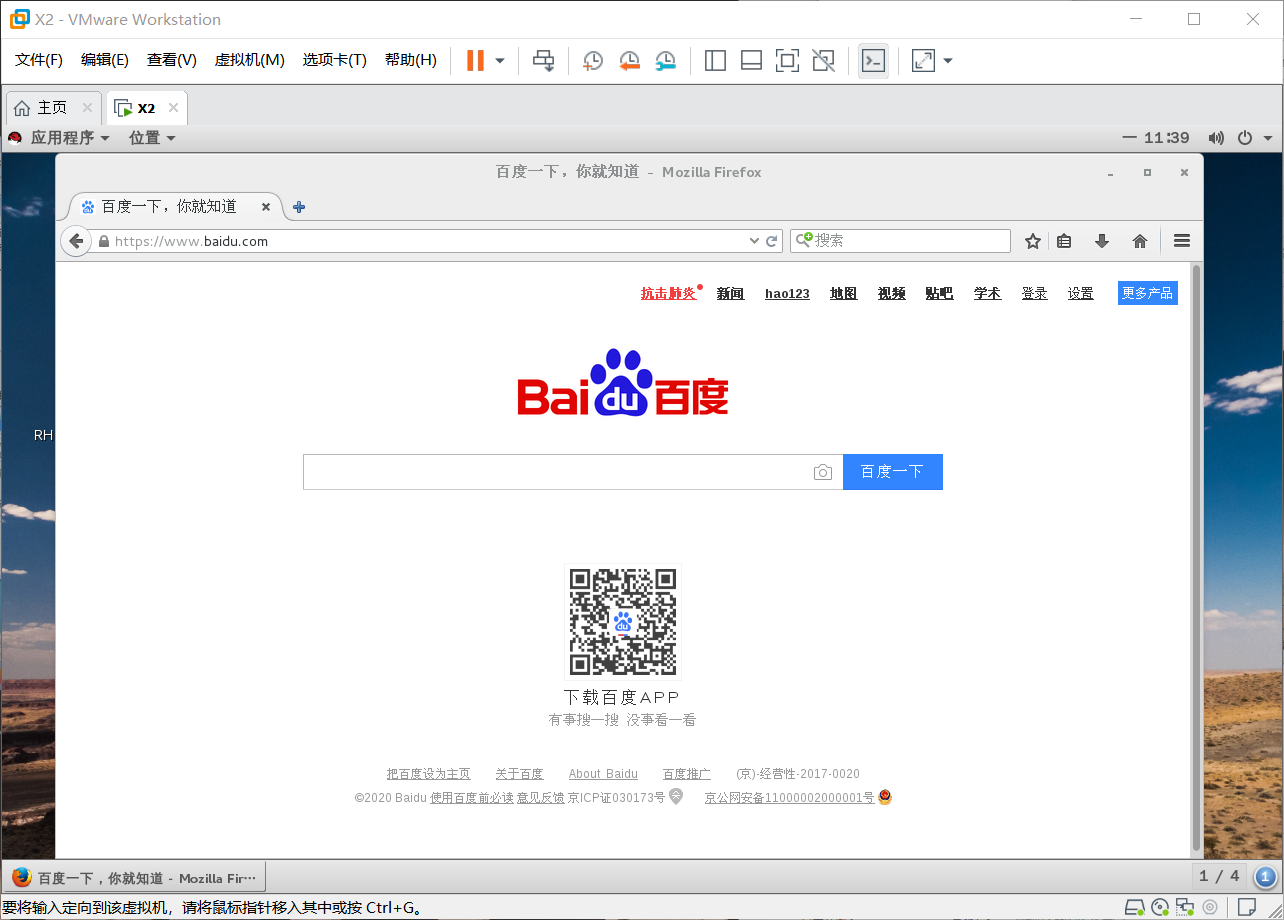Open the 文件(F) menu

click(x=39, y=60)
